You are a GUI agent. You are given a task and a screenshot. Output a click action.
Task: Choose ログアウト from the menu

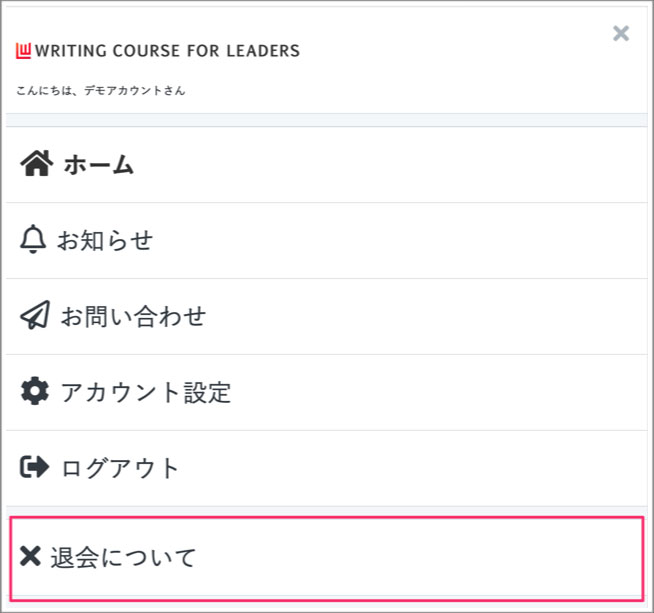point(120,468)
